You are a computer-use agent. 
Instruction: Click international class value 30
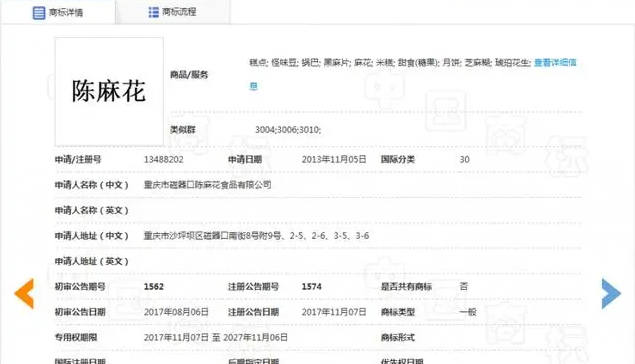(465, 160)
